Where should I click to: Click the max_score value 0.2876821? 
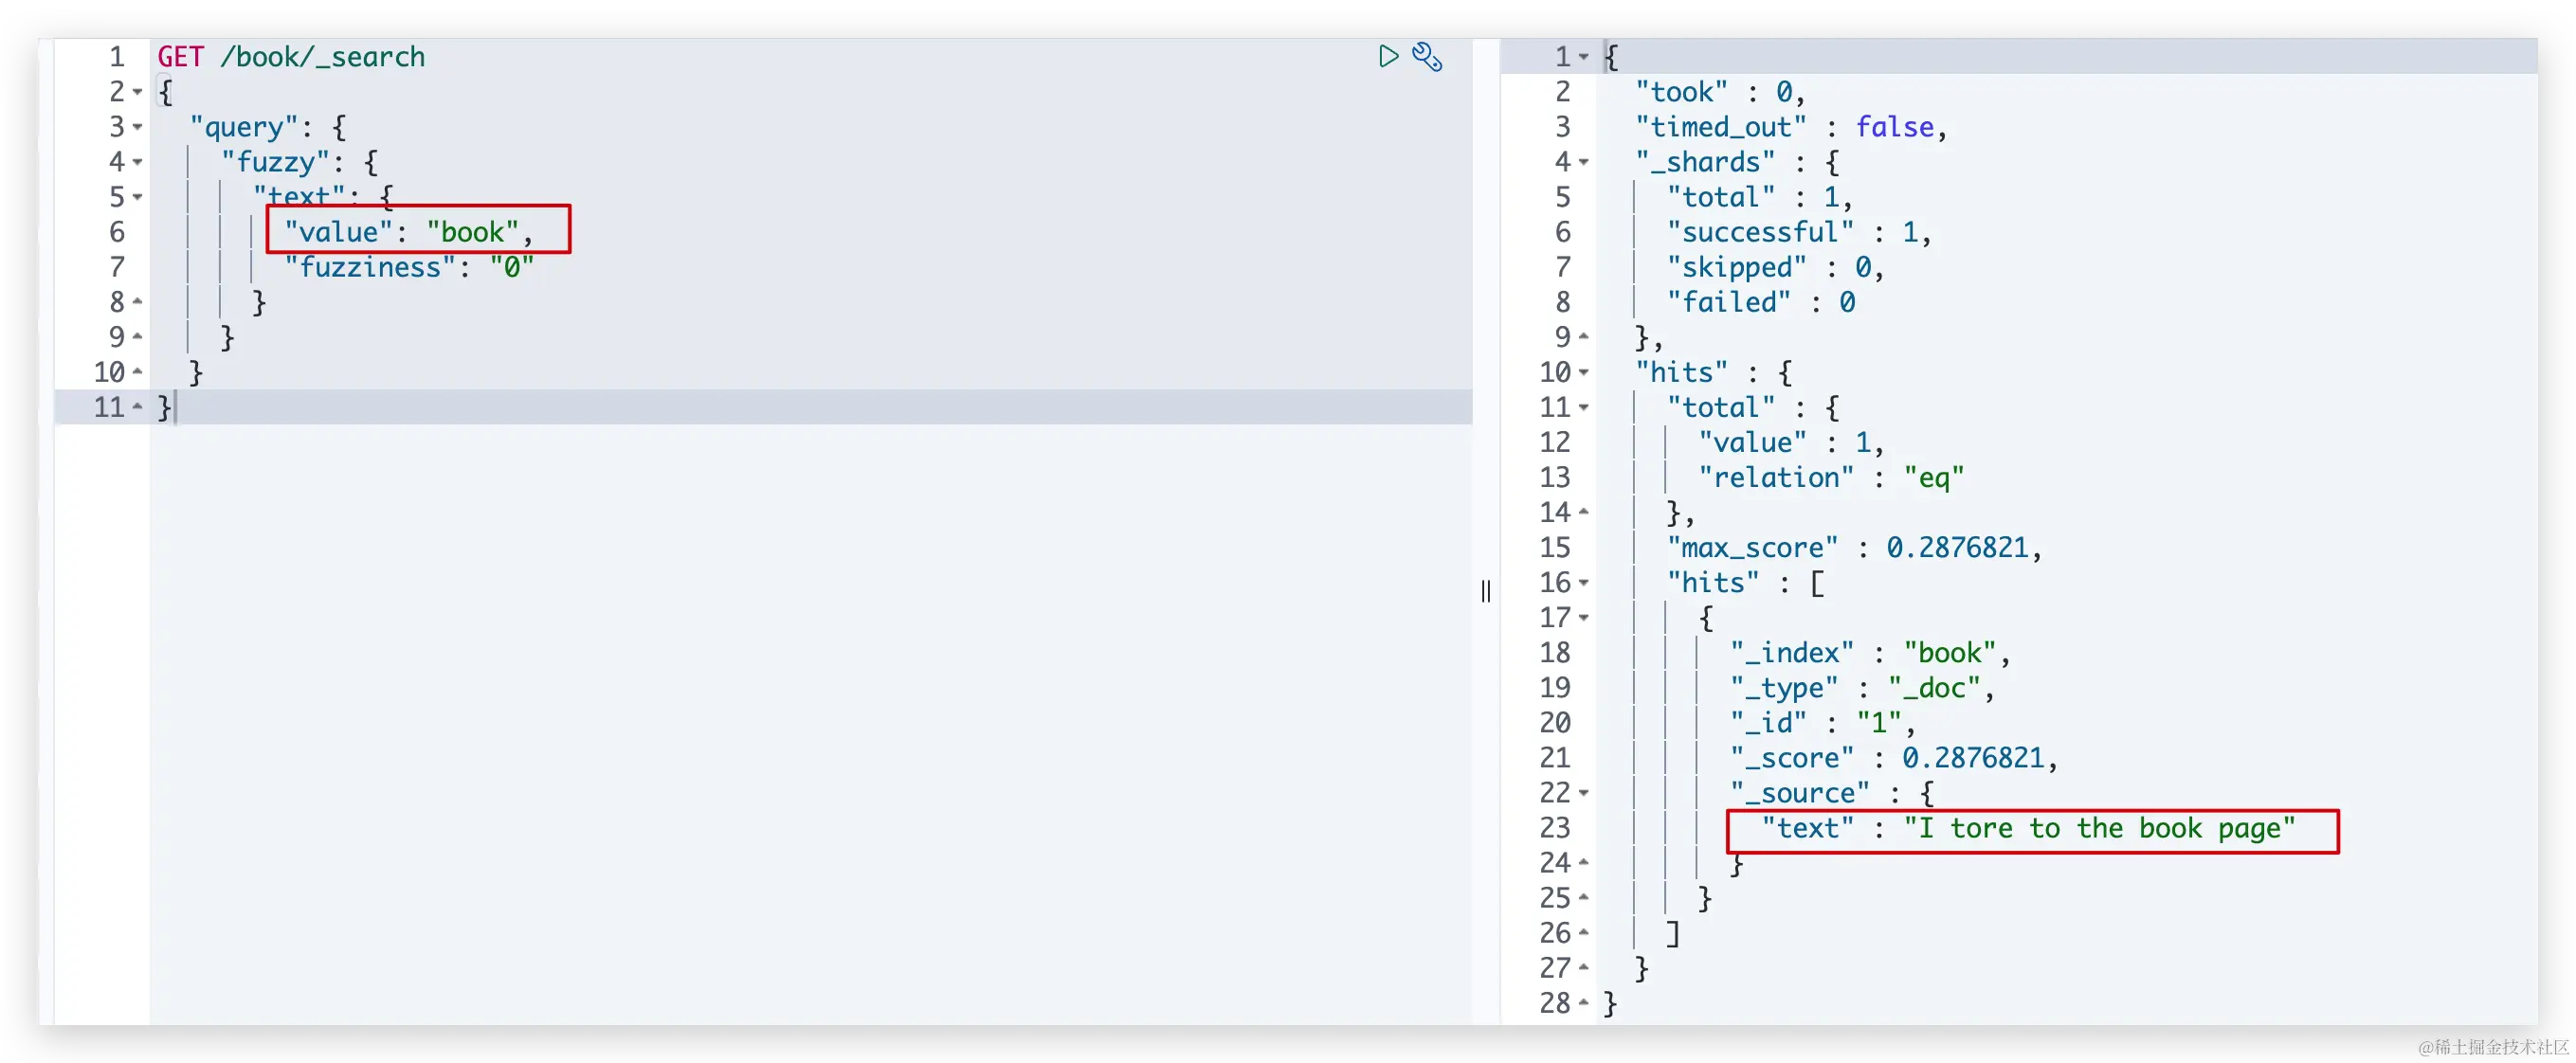click(x=1957, y=548)
